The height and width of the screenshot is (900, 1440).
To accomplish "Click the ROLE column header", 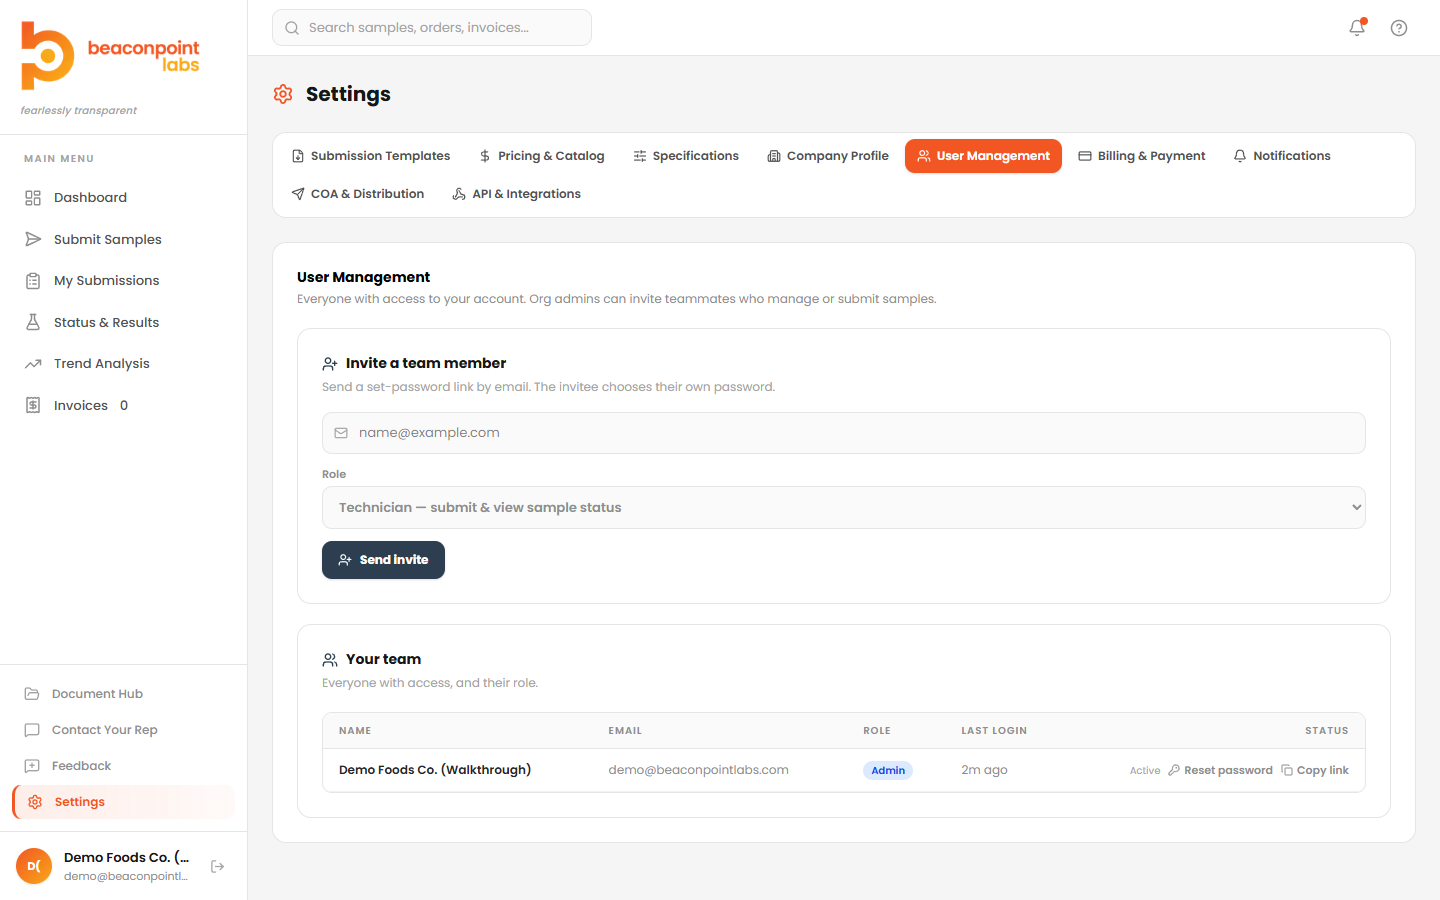I will [x=877, y=731].
